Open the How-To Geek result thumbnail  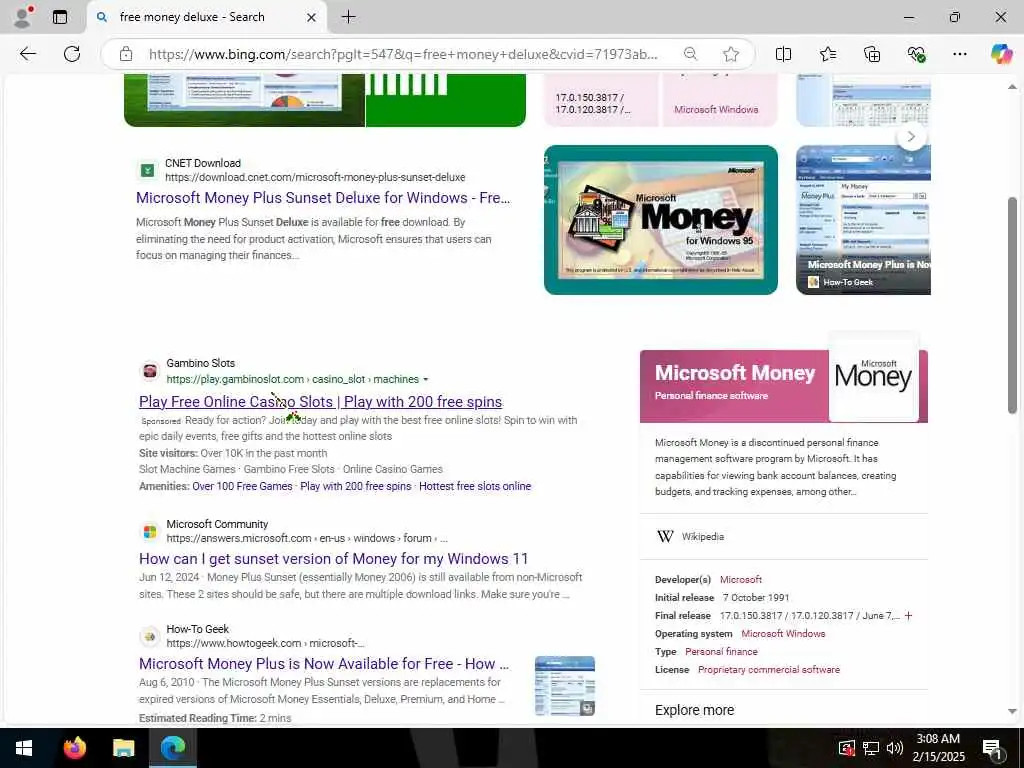(x=565, y=686)
